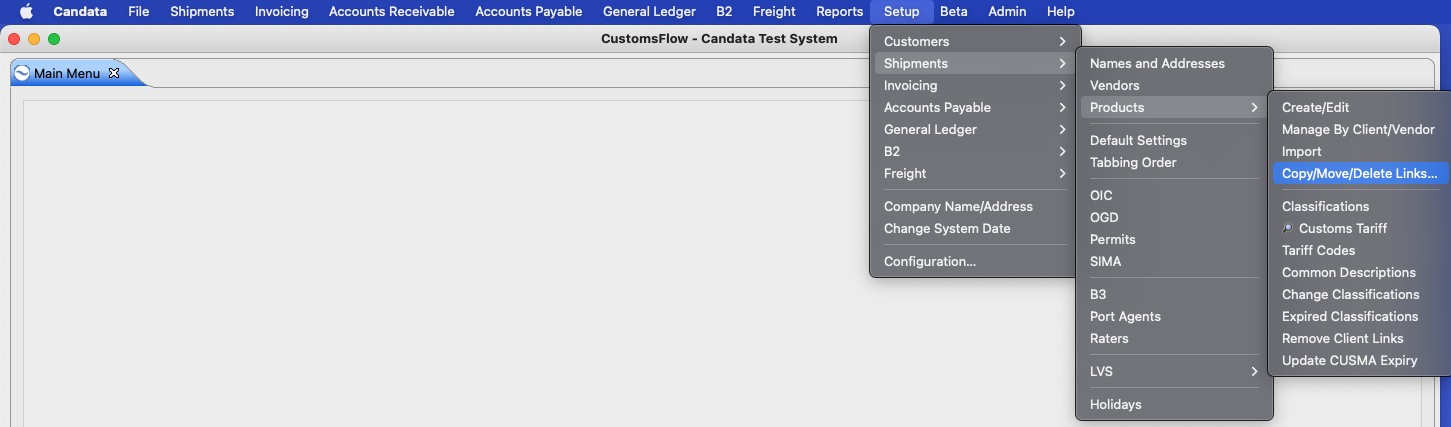Open the Beta menu
Viewport: 1451px width, 427px height.
pyautogui.click(x=954, y=12)
